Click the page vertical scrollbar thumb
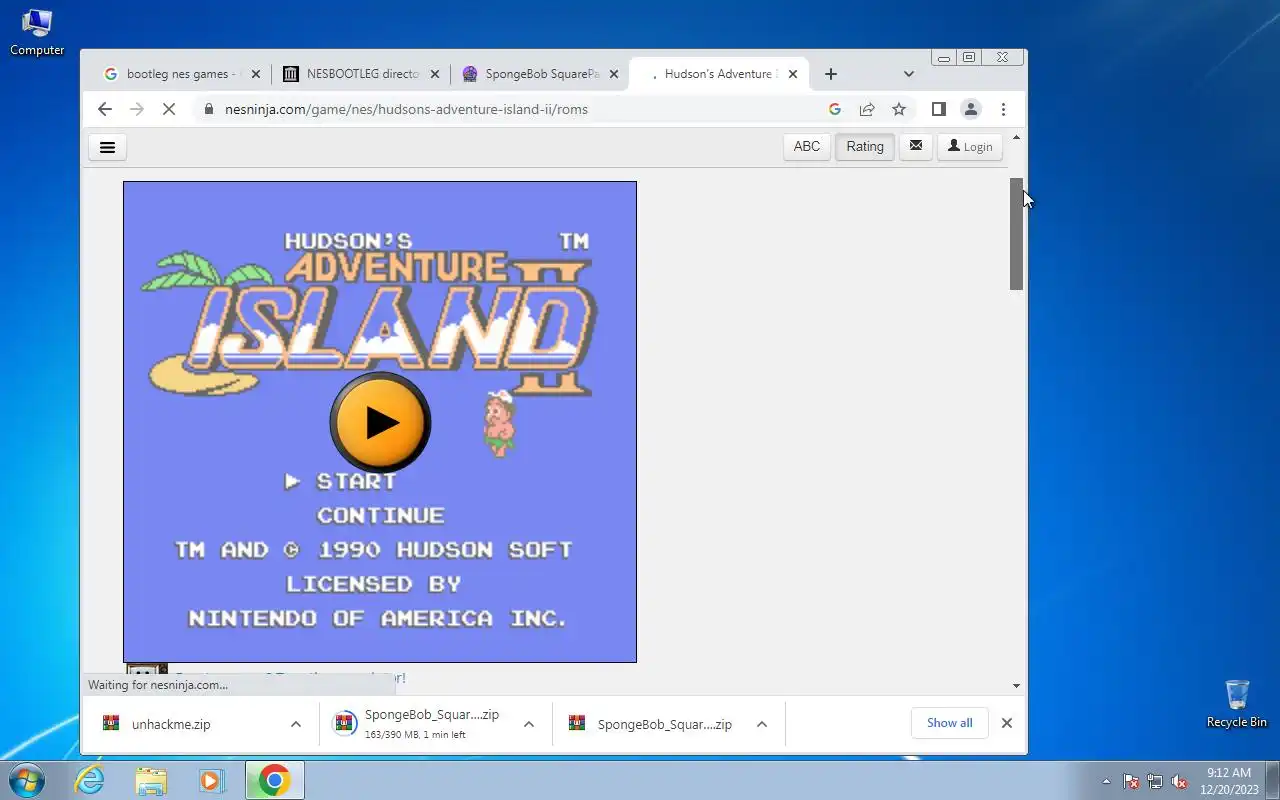Screen dimensions: 1280x800 tap(1016, 234)
